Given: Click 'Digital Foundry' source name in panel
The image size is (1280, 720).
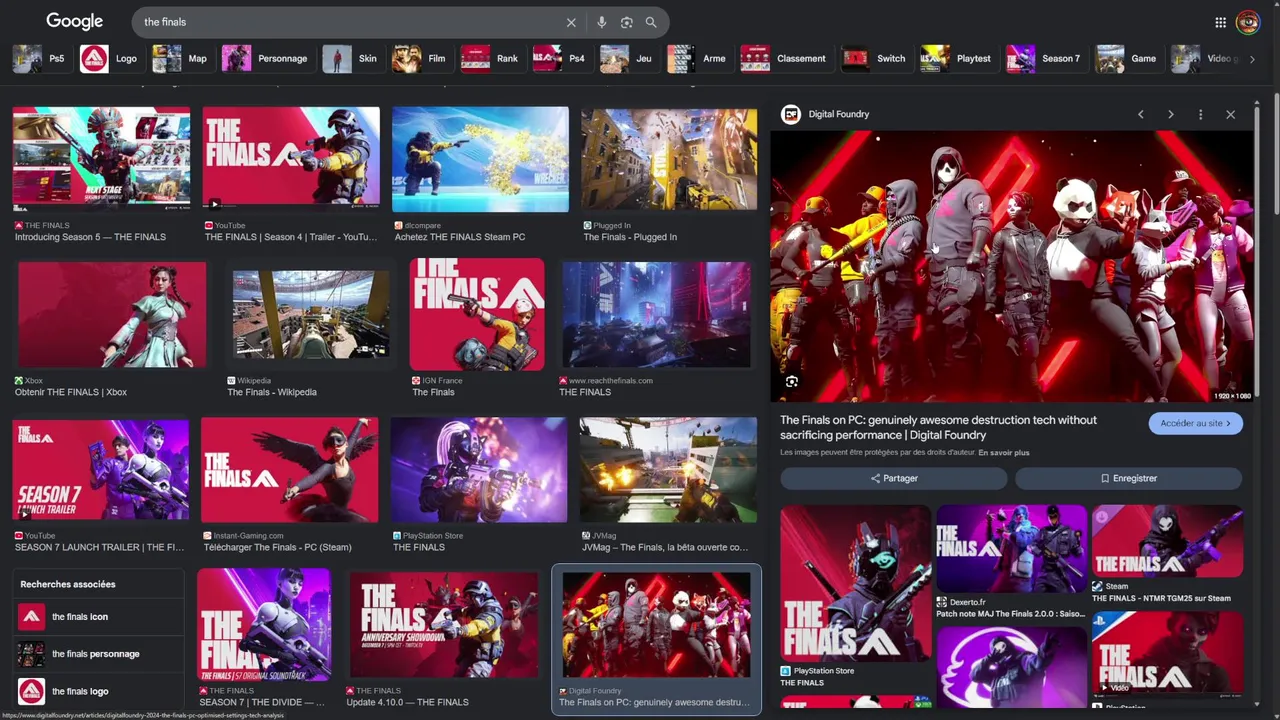Looking at the screenshot, I should pos(839,114).
